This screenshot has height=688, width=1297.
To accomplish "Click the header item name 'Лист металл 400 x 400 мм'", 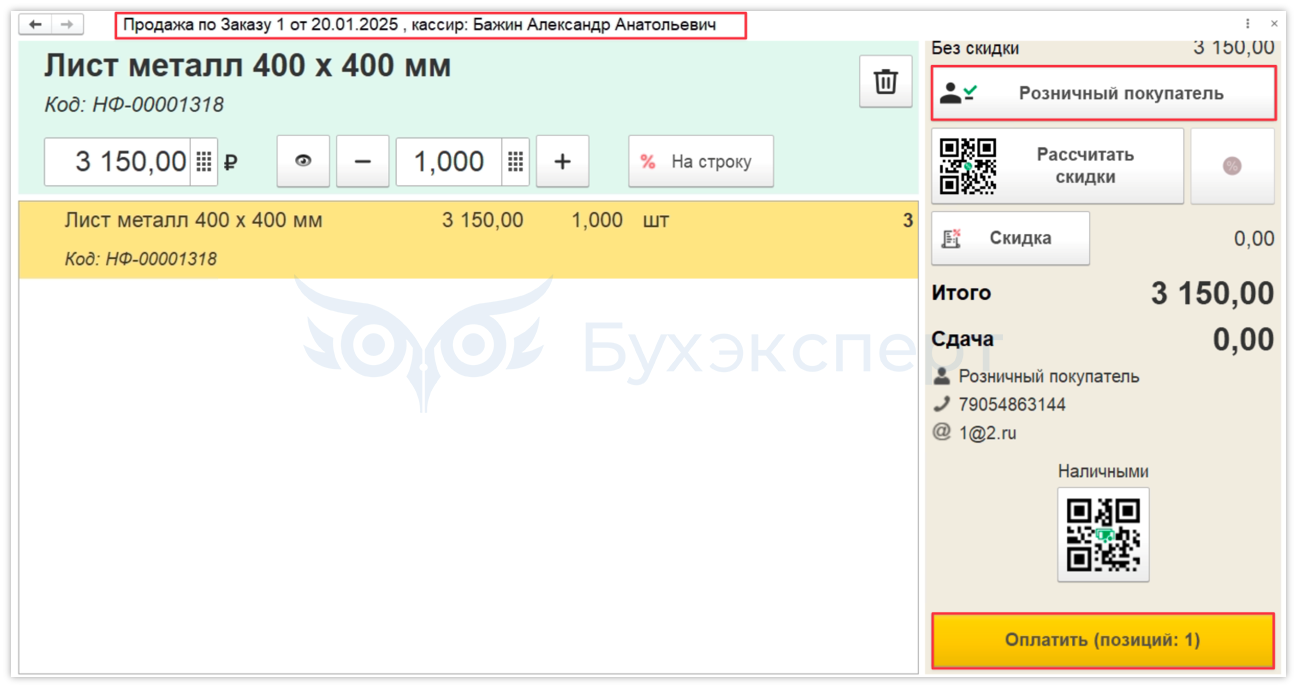I will pyautogui.click(x=247, y=66).
